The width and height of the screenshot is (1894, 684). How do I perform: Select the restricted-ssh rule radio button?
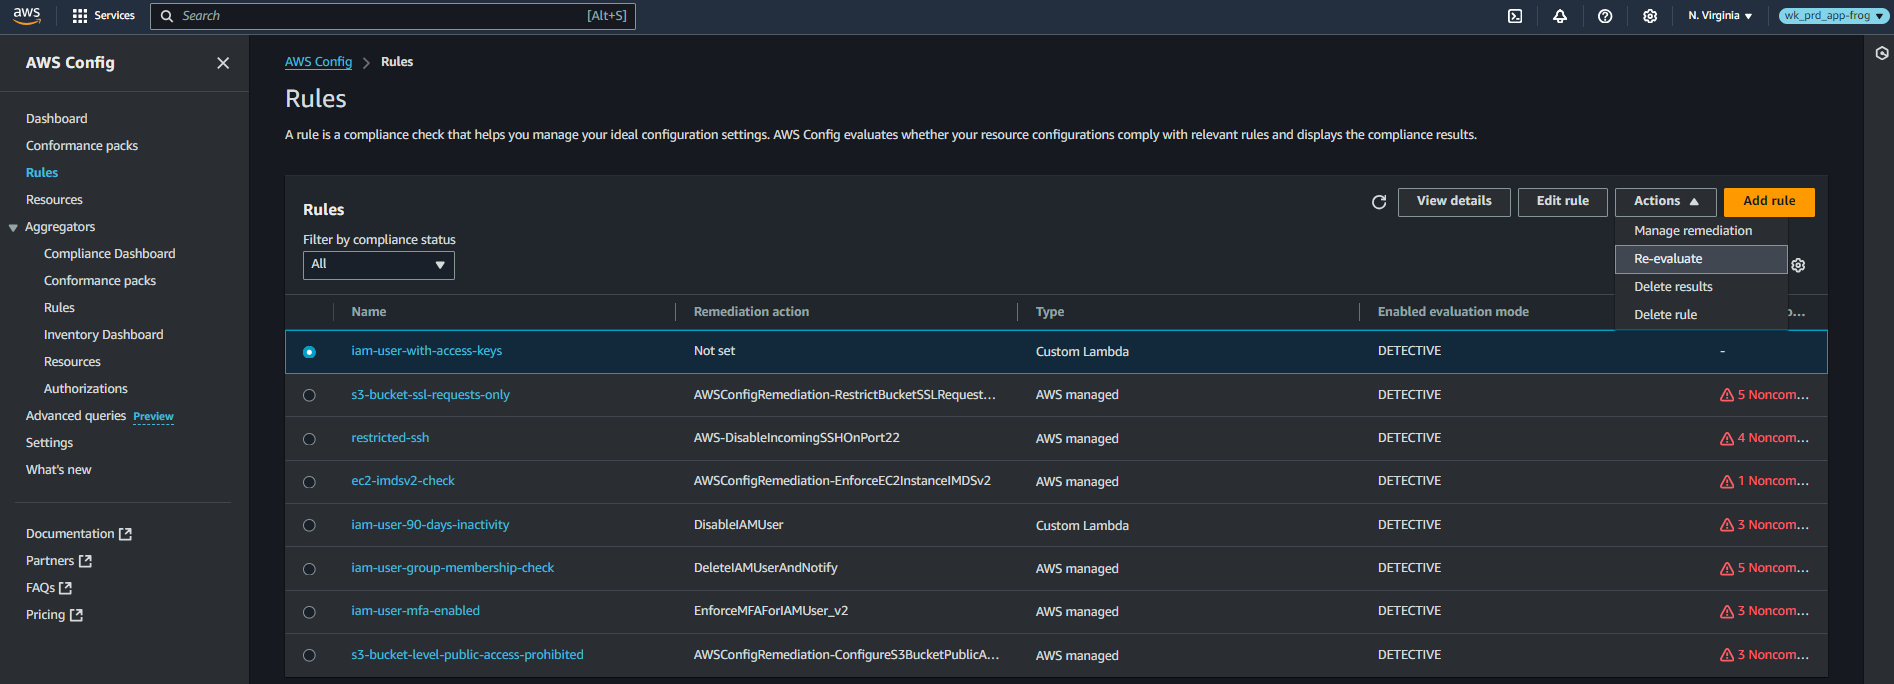pos(309,439)
